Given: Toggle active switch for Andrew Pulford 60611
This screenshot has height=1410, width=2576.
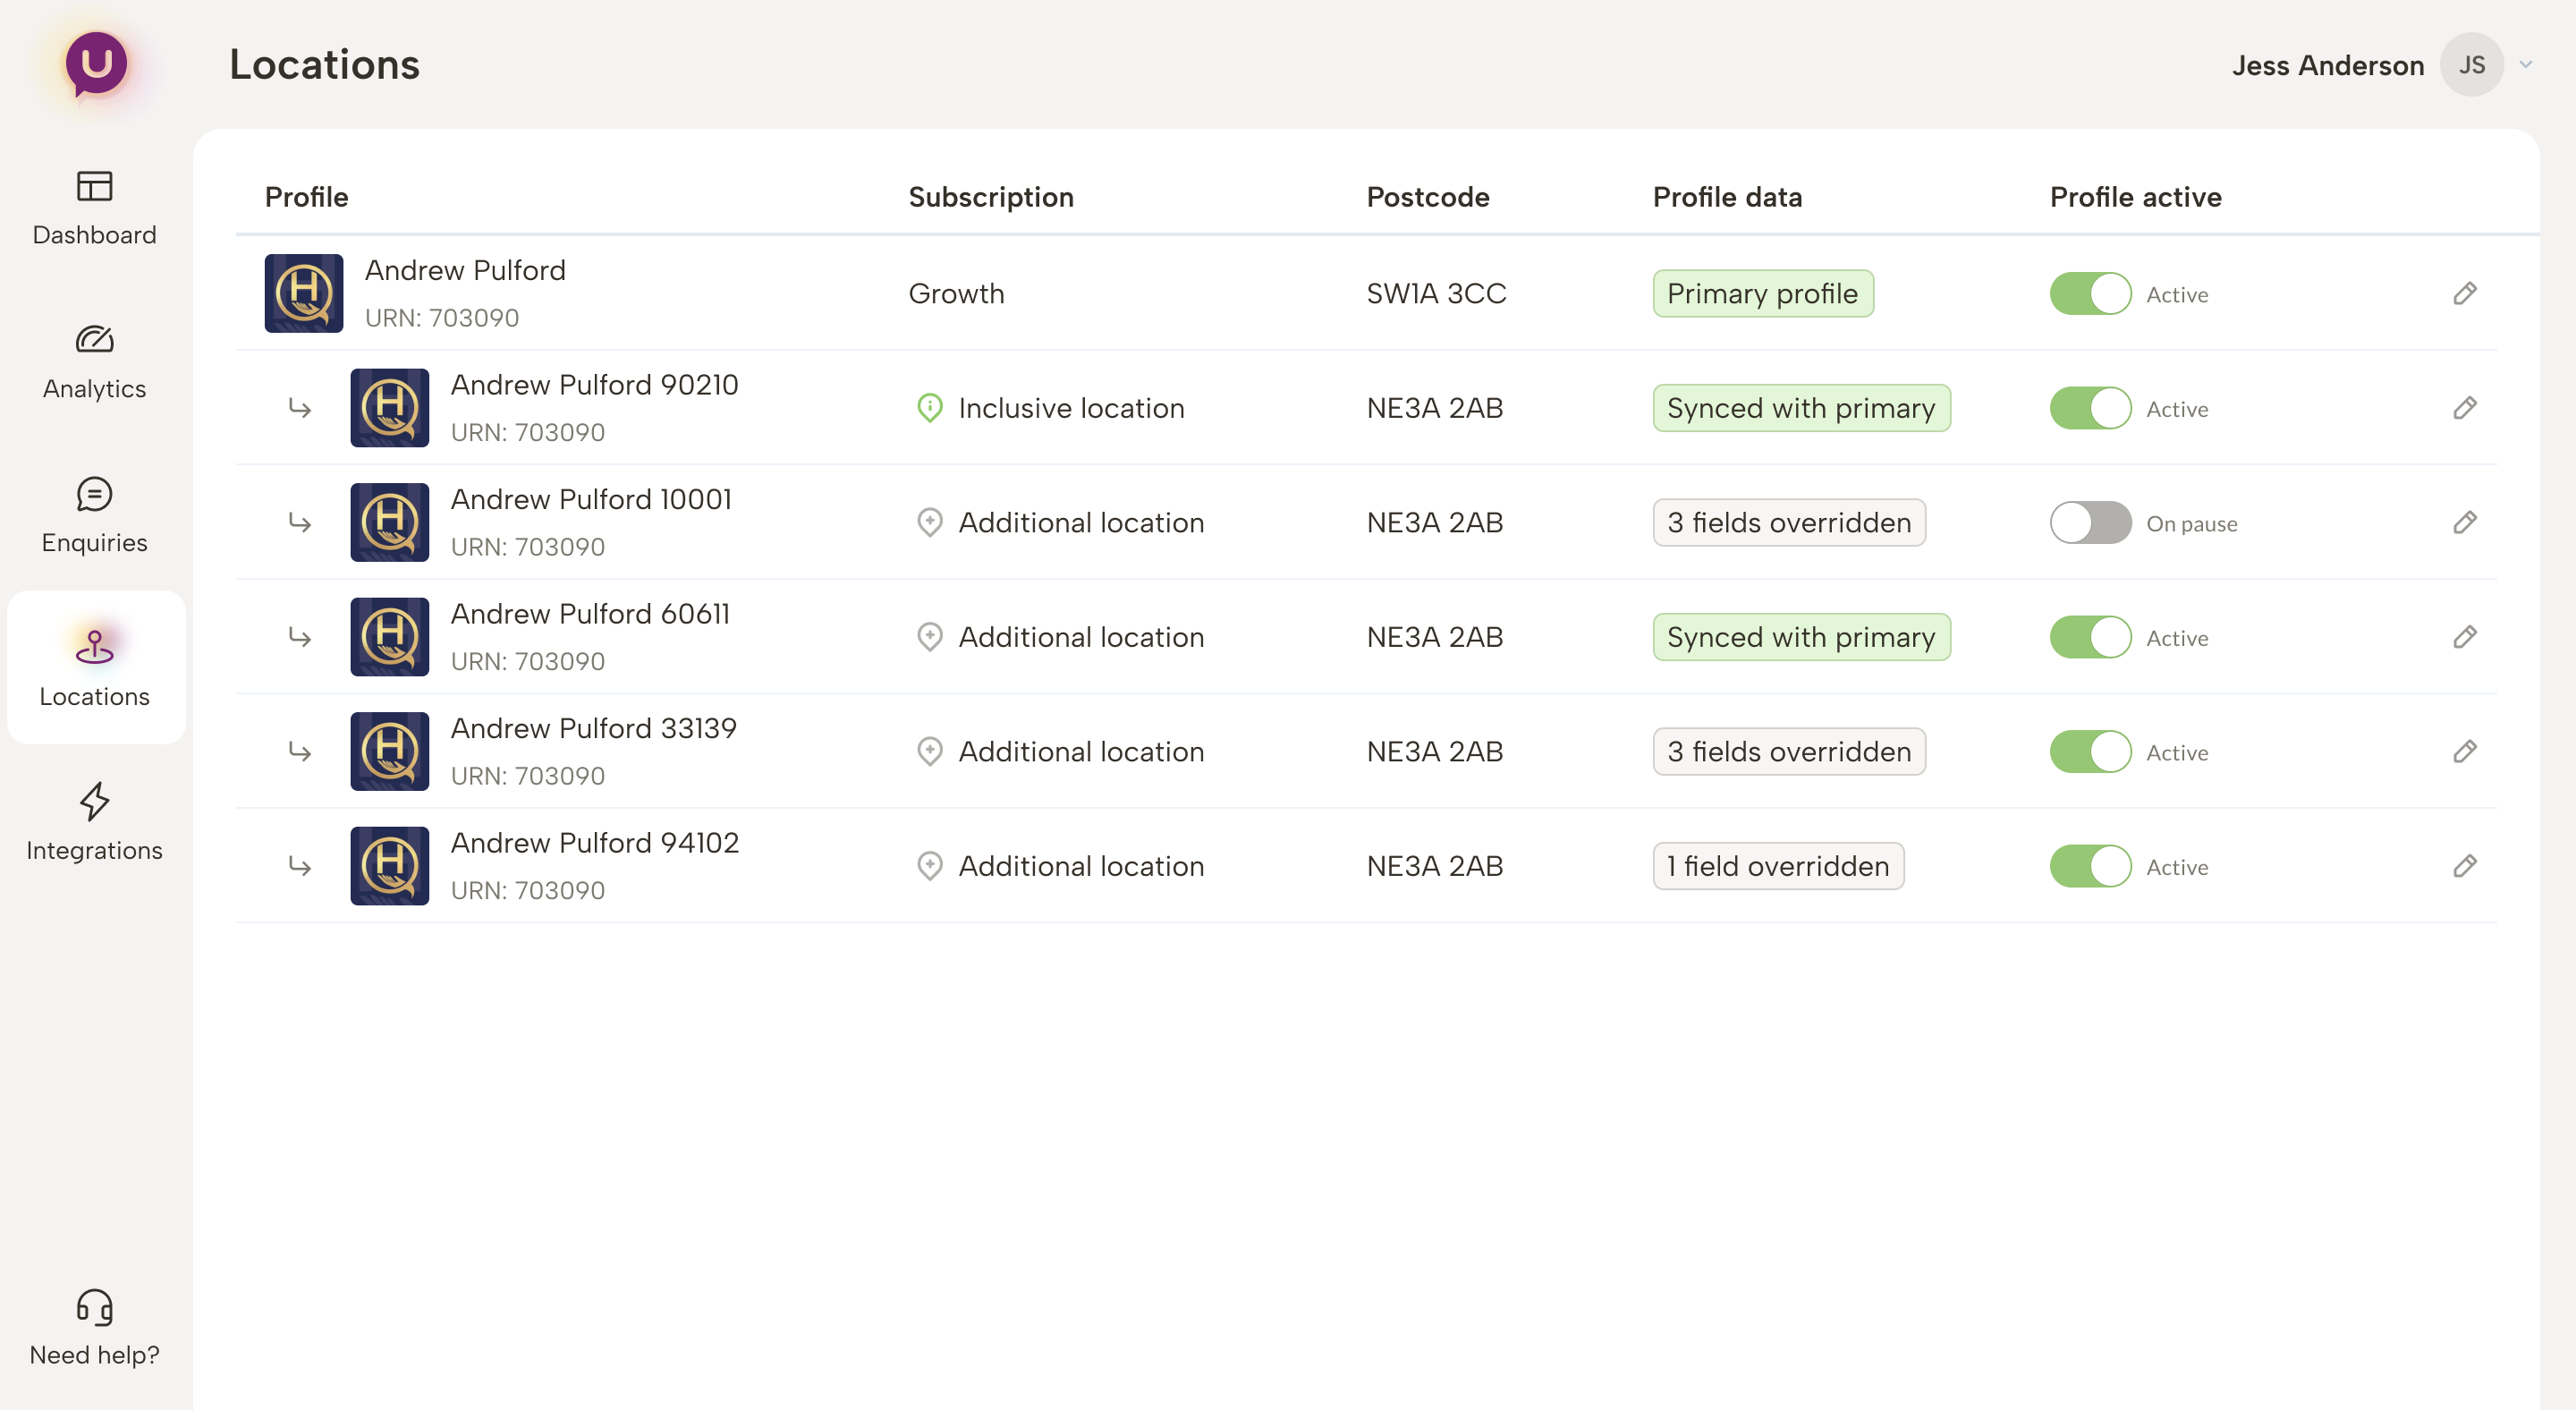Looking at the screenshot, I should point(2090,637).
